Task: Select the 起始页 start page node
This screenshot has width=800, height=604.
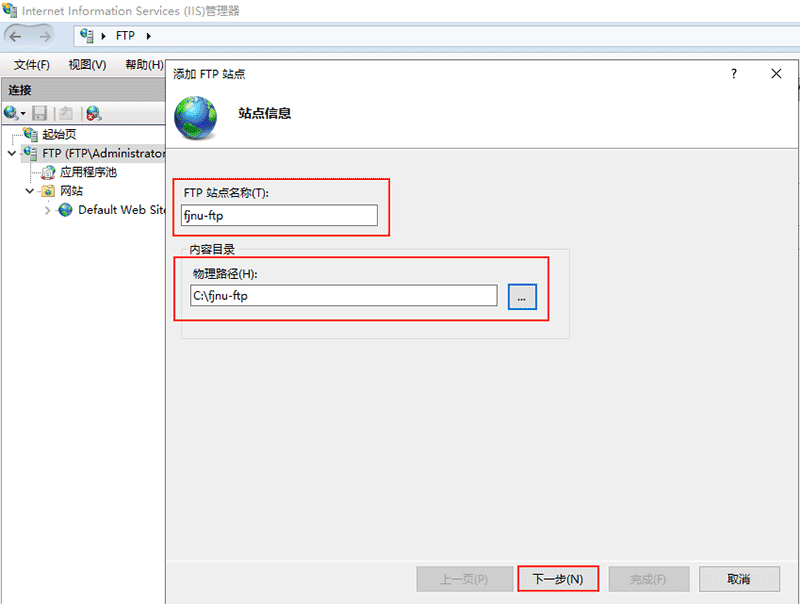Action: [58, 134]
